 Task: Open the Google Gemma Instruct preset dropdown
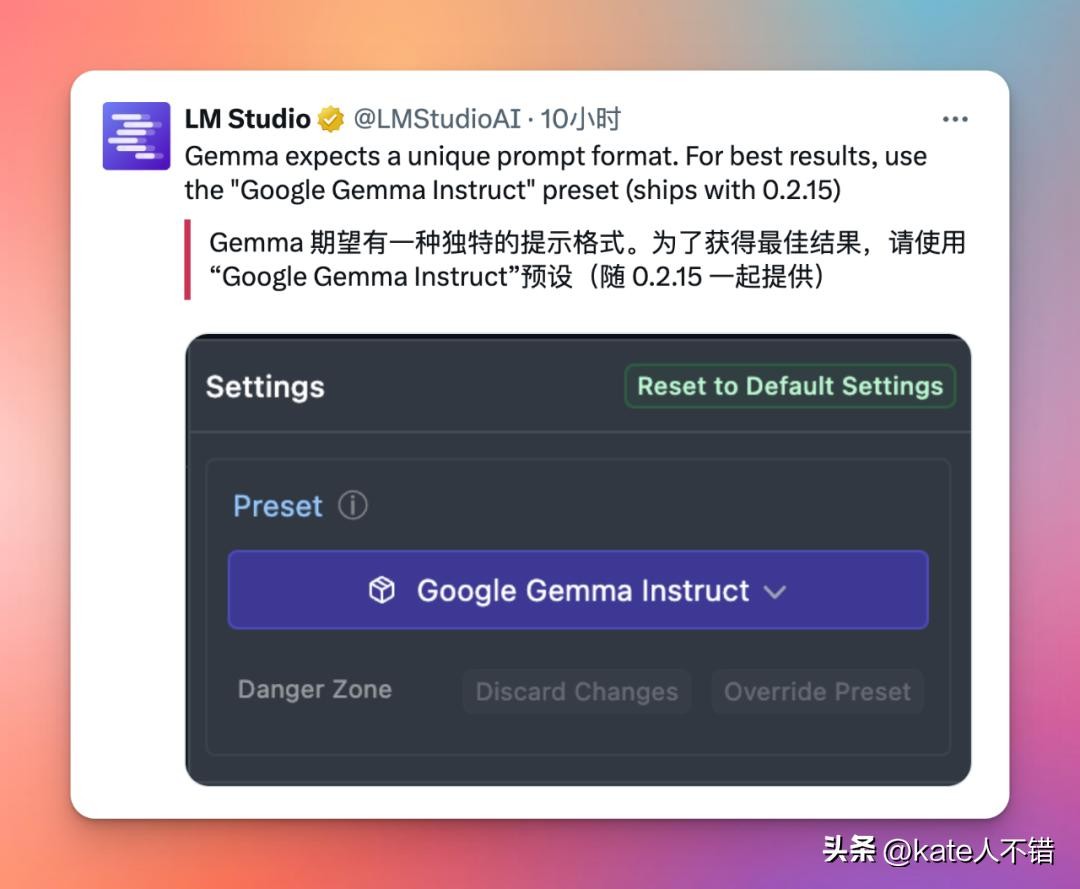[578, 590]
